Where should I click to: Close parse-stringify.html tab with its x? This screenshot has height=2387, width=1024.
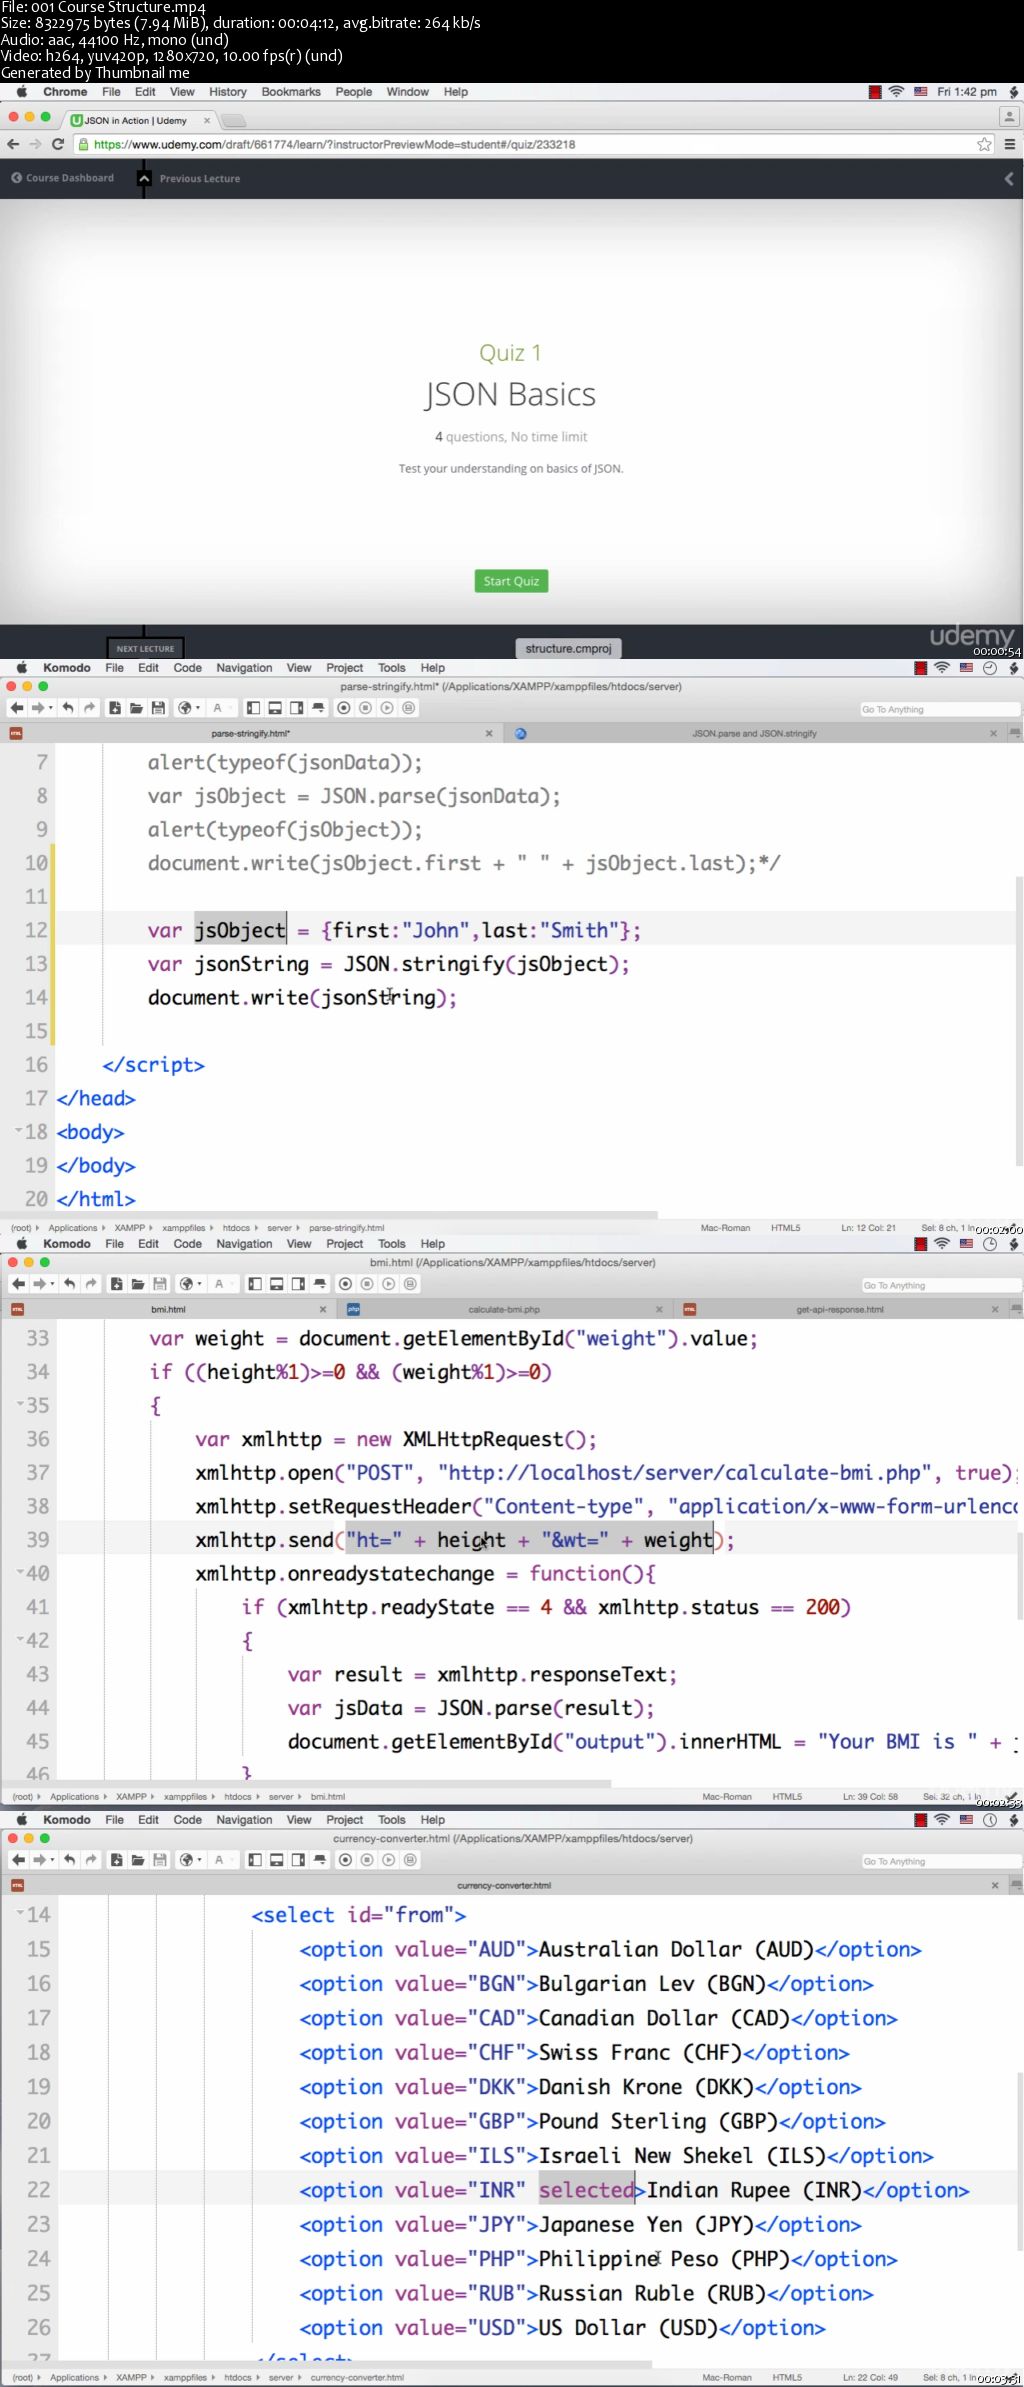point(489,733)
